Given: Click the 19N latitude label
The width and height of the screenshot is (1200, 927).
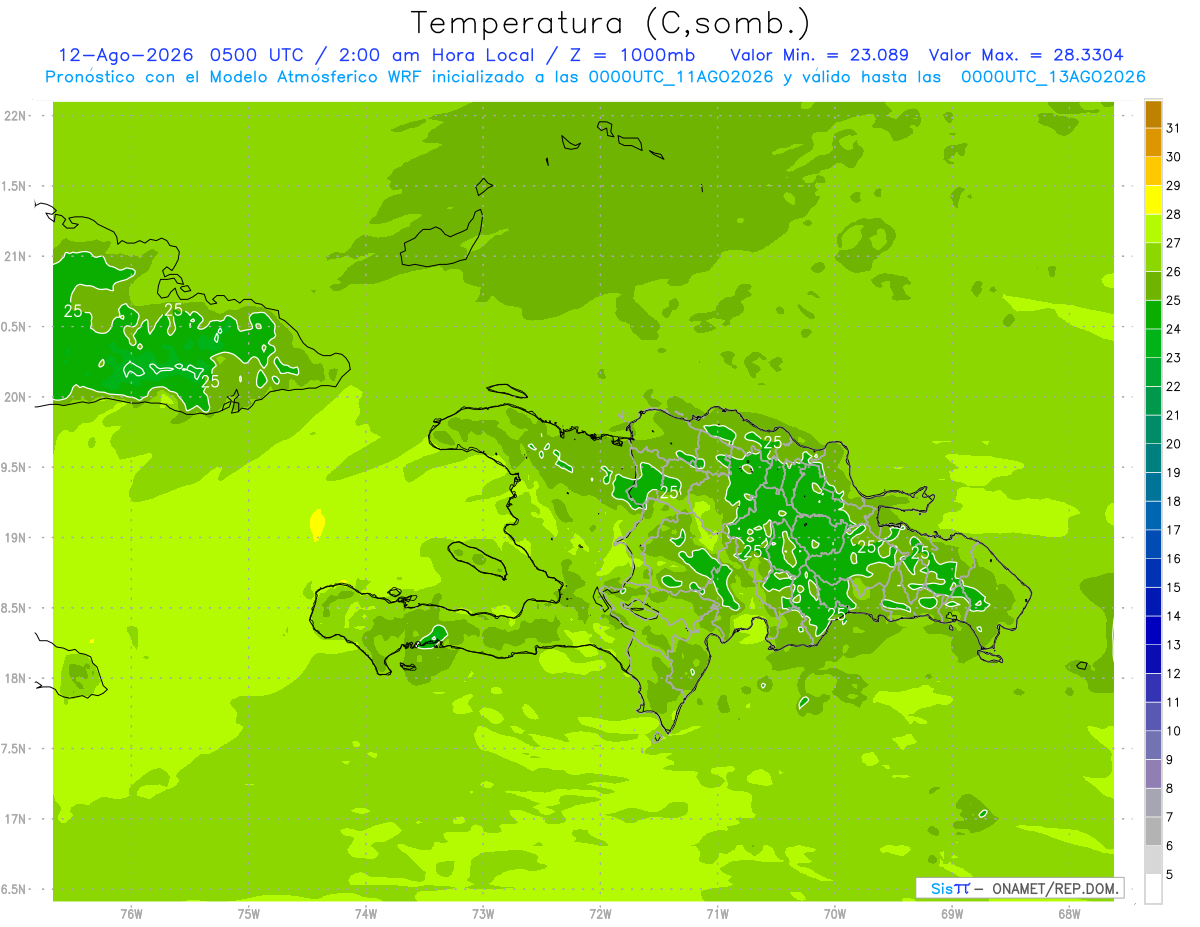Looking at the screenshot, I should click(x=16, y=538).
